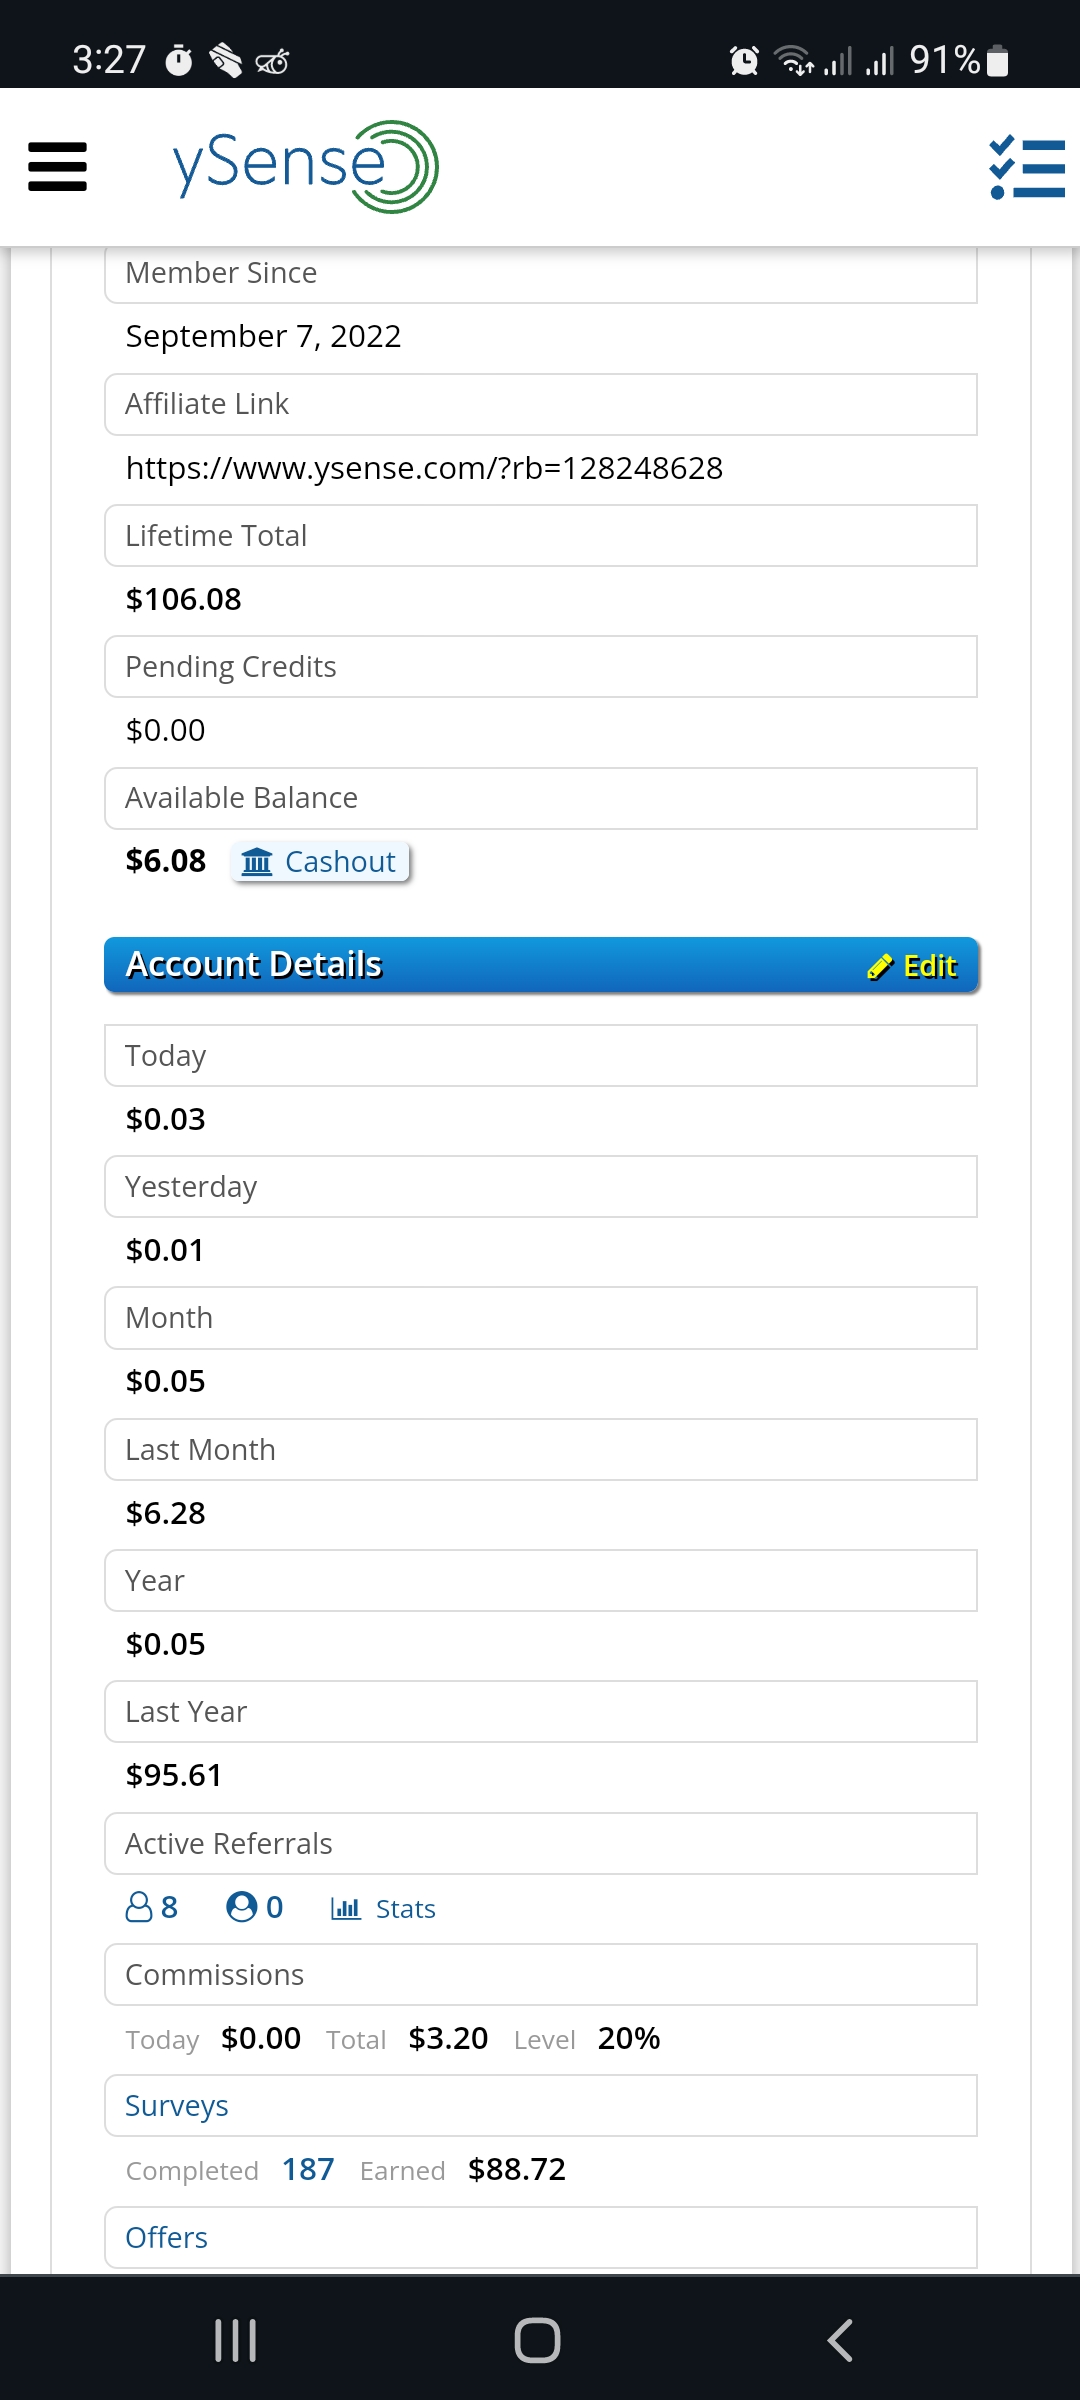The height and width of the screenshot is (2400, 1080).
Task: Open the hamburger navigation menu
Action: pos(58,167)
